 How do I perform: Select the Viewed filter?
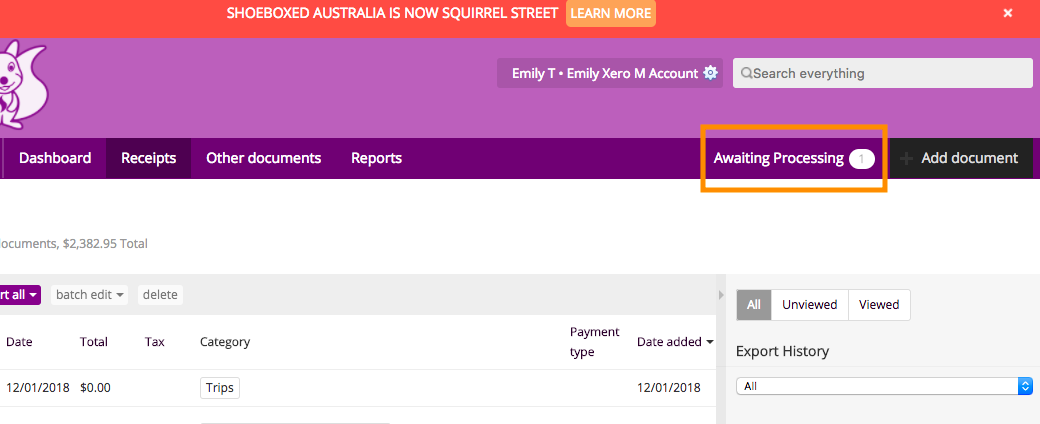click(879, 305)
